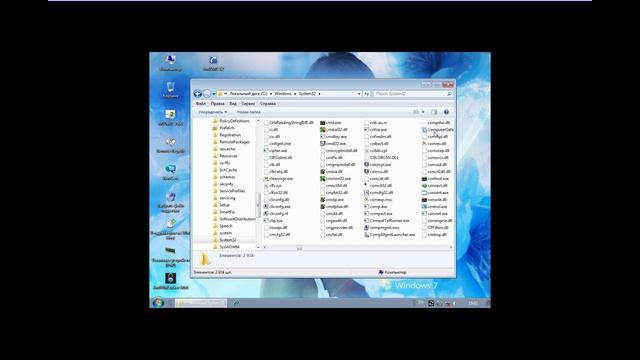The image size is (640, 360).
Task: Select the convert.exe file icon
Action: point(424,213)
